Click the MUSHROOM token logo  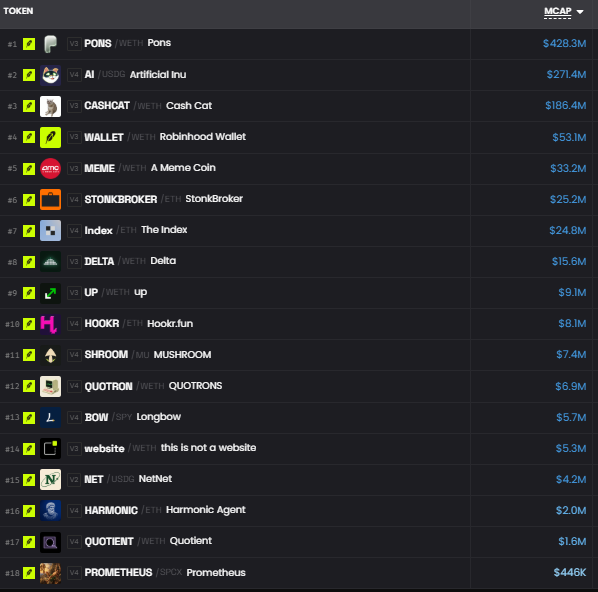tap(50, 355)
